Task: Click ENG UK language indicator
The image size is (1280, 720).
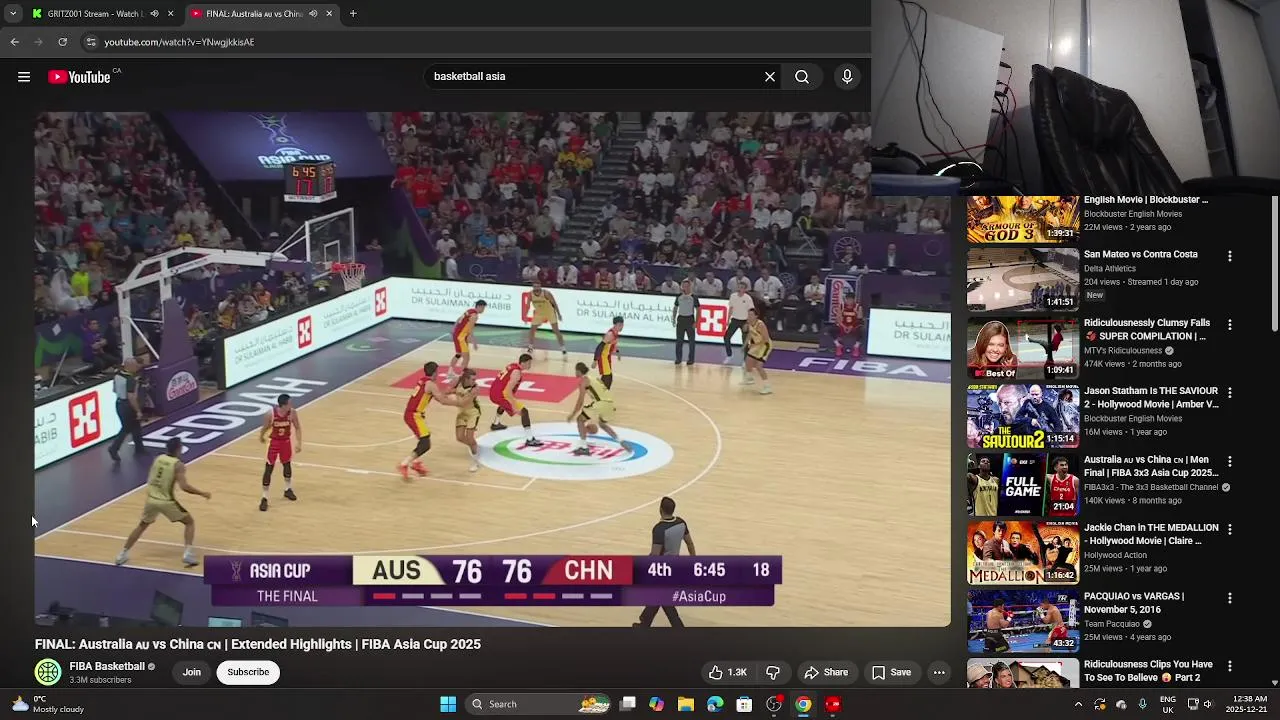Action: (x=1168, y=704)
